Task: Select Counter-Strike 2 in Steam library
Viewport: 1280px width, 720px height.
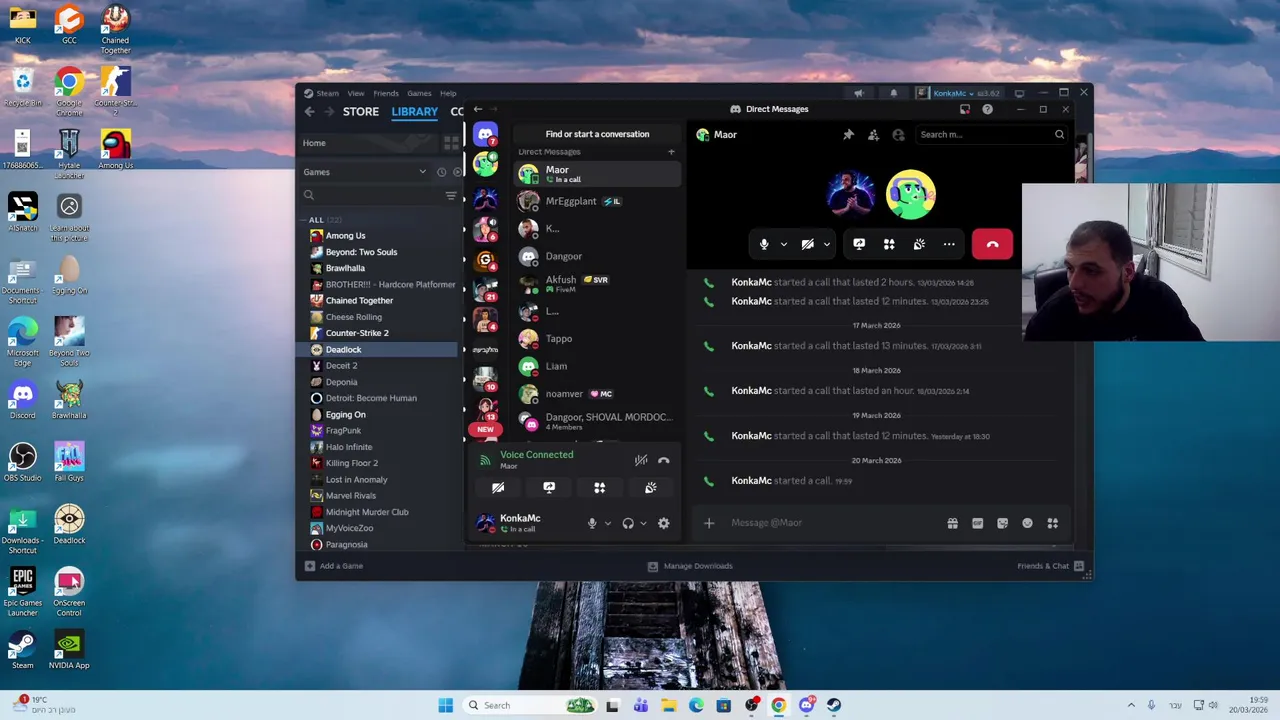Action: tap(357, 333)
